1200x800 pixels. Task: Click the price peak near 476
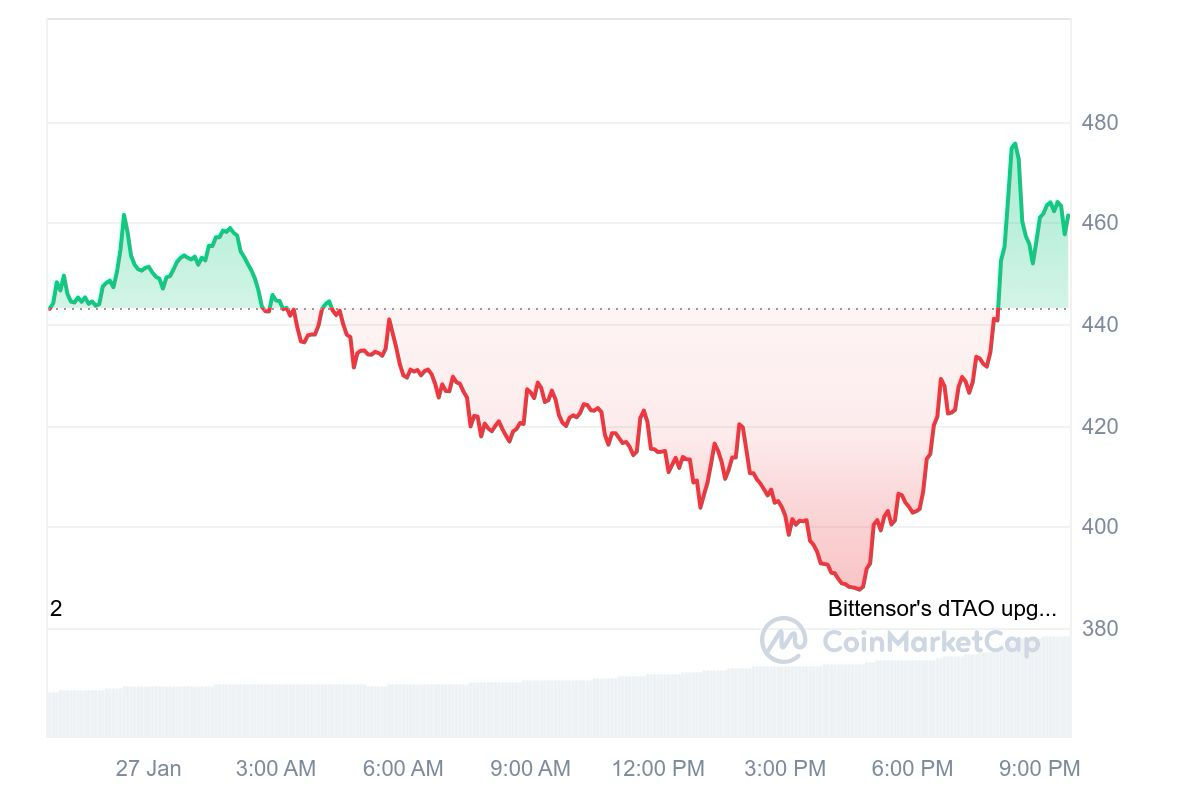tap(1015, 144)
